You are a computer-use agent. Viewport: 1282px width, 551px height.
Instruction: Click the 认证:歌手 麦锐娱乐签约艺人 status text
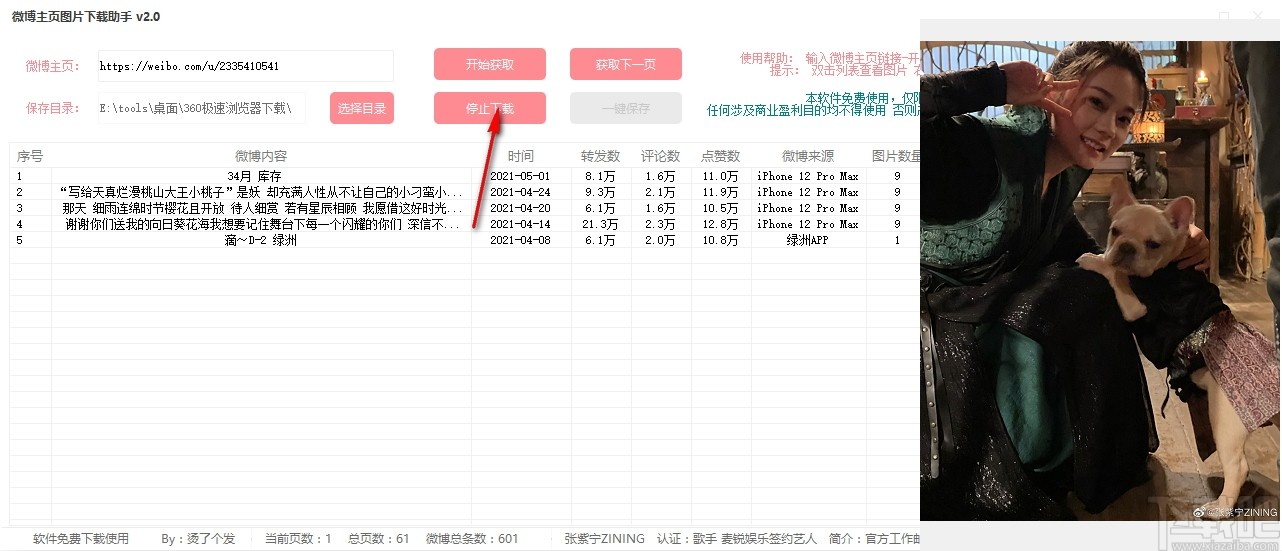click(x=737, y=538)
